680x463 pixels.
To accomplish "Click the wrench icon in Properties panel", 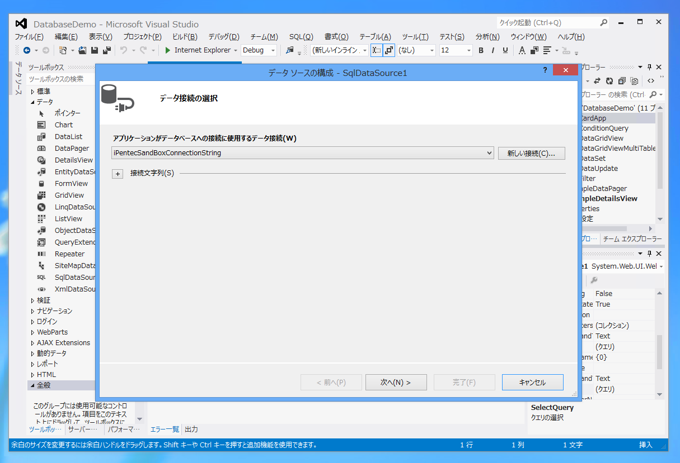I will point(594,280).
